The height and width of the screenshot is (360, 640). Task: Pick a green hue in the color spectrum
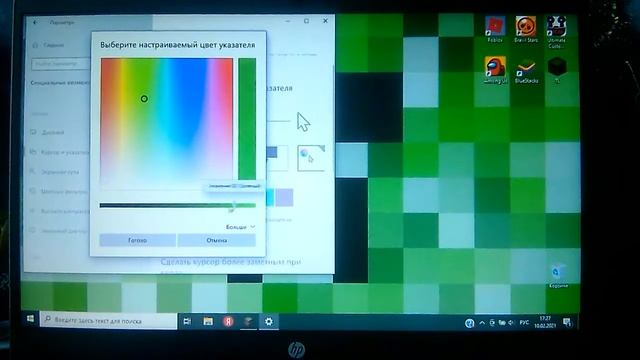(x=144, y=99)
